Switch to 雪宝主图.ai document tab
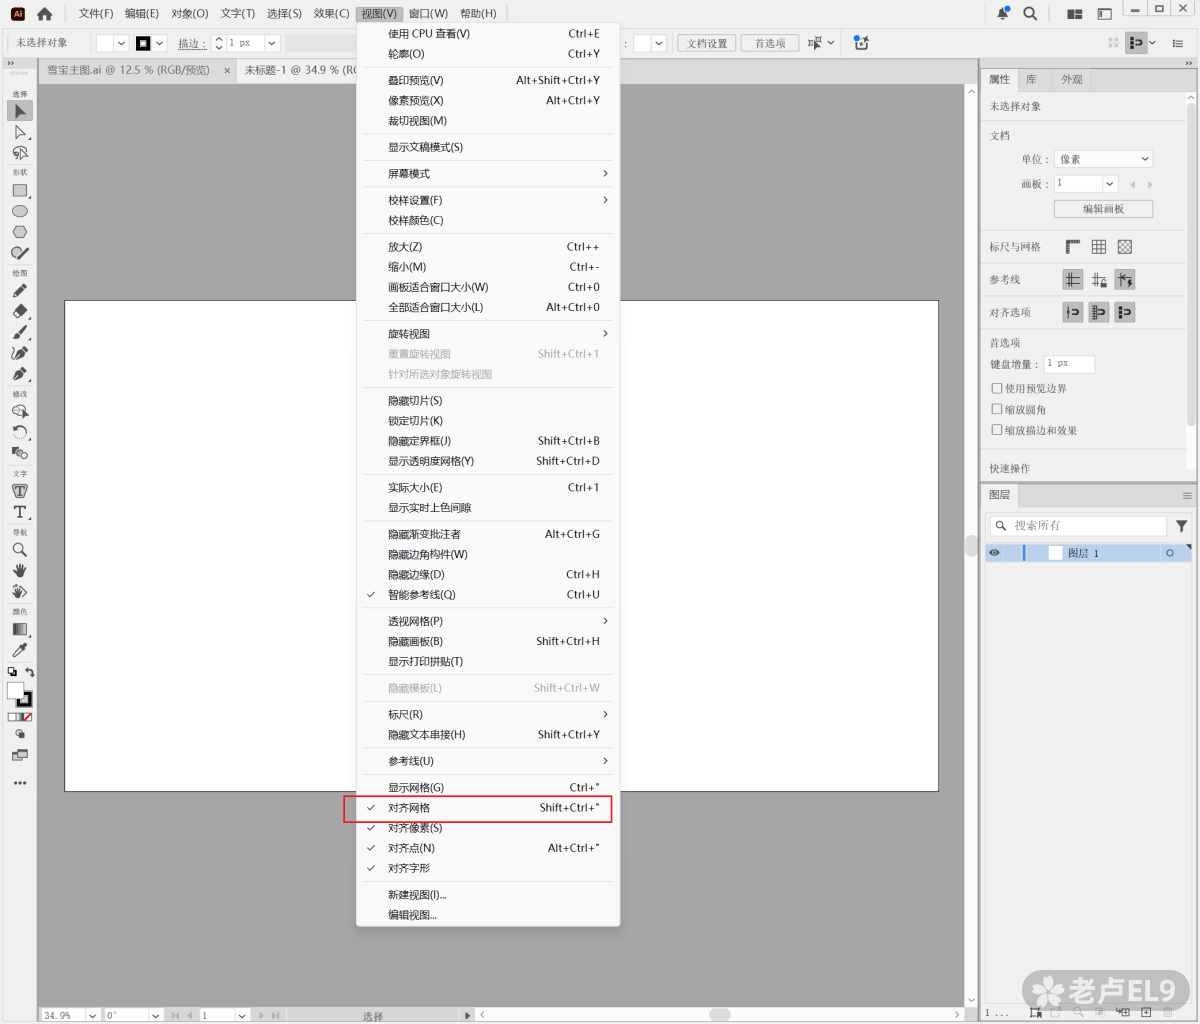1200x1024 pixels. tap(129, 70)
